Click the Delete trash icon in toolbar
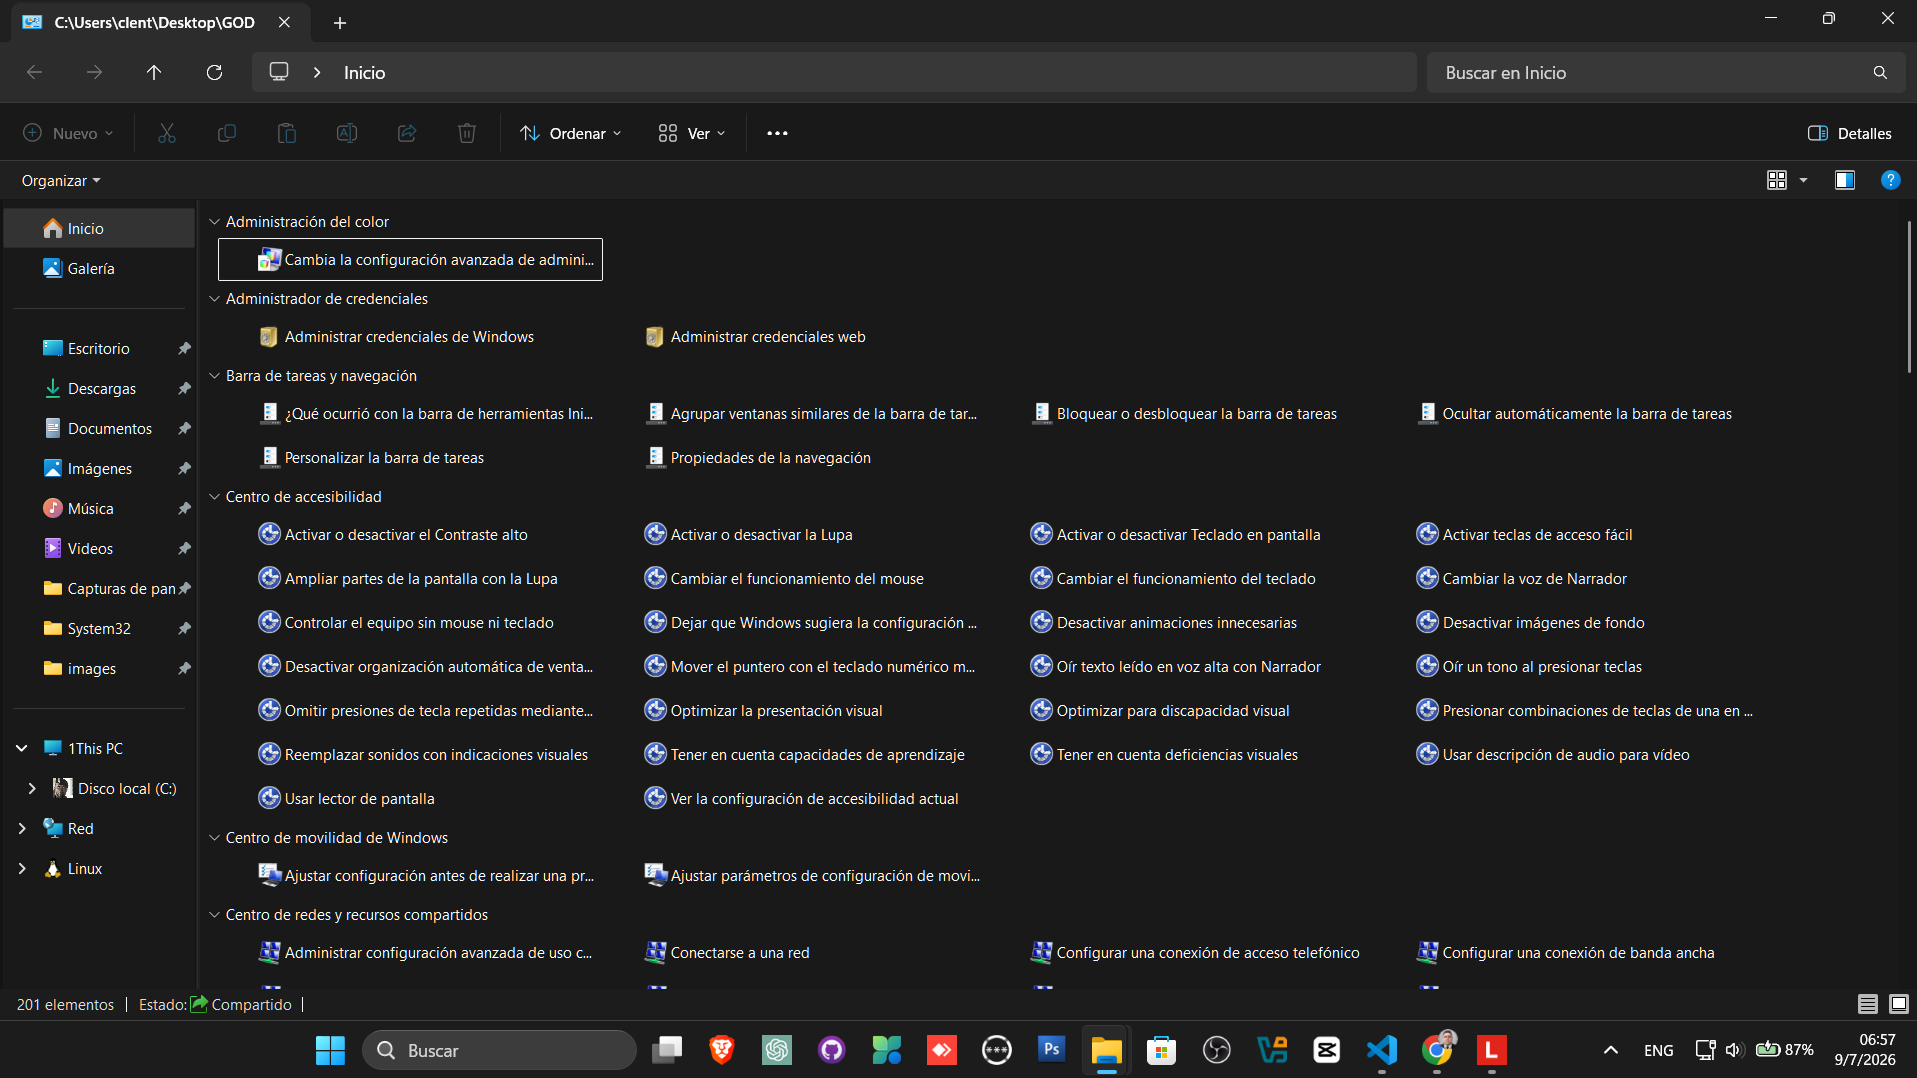Viewport: 1917px width, 1078px height. [x=467, y=133]
